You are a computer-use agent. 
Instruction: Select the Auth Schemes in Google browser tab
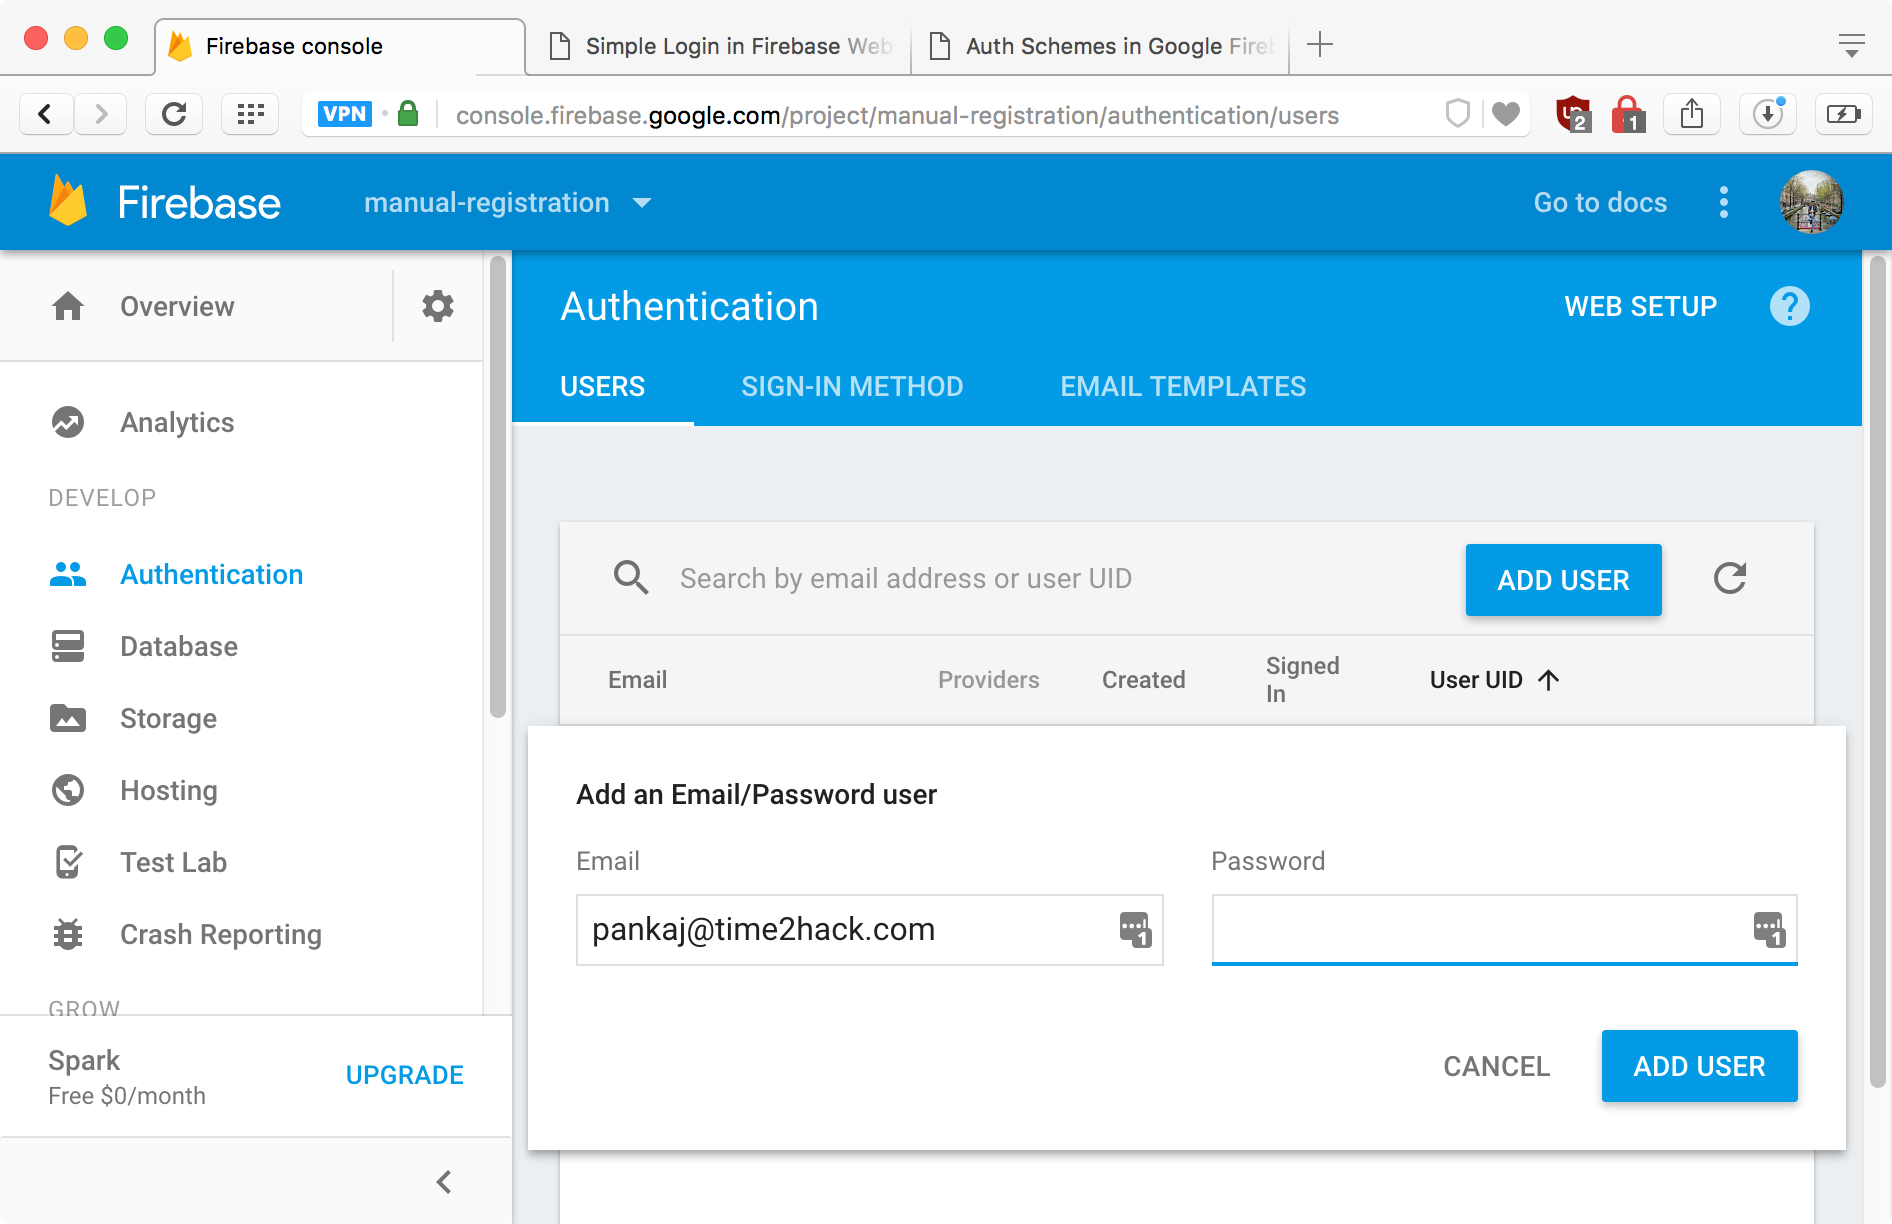tap(1100, 46)
